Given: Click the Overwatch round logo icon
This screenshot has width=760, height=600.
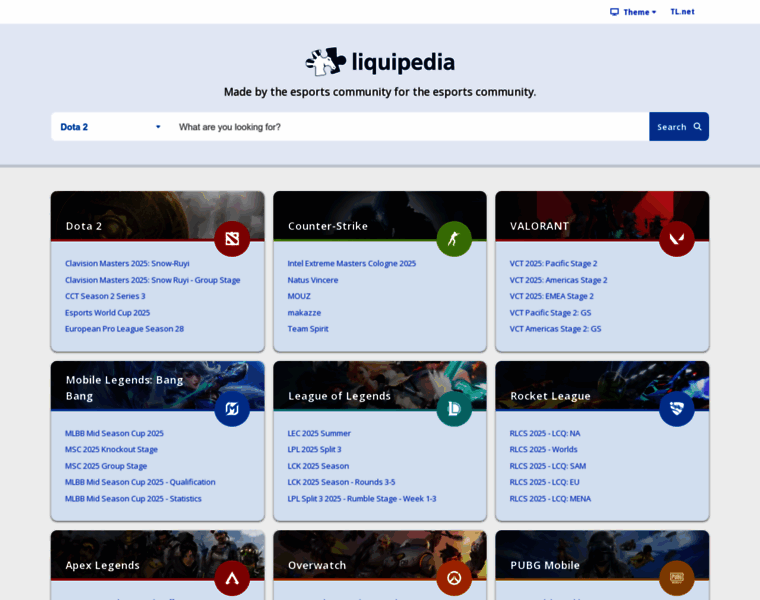Looking at the screenshot, I should pos(454,578).
